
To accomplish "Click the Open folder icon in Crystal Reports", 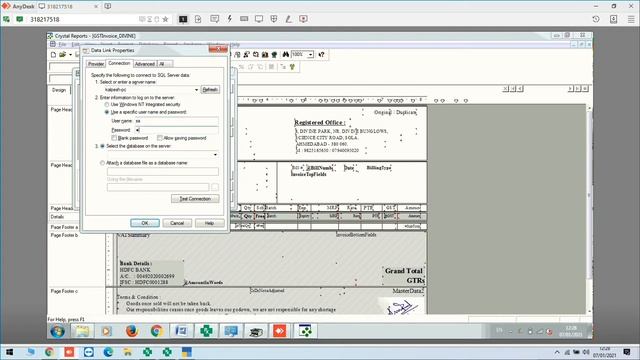I will (62, 54).
